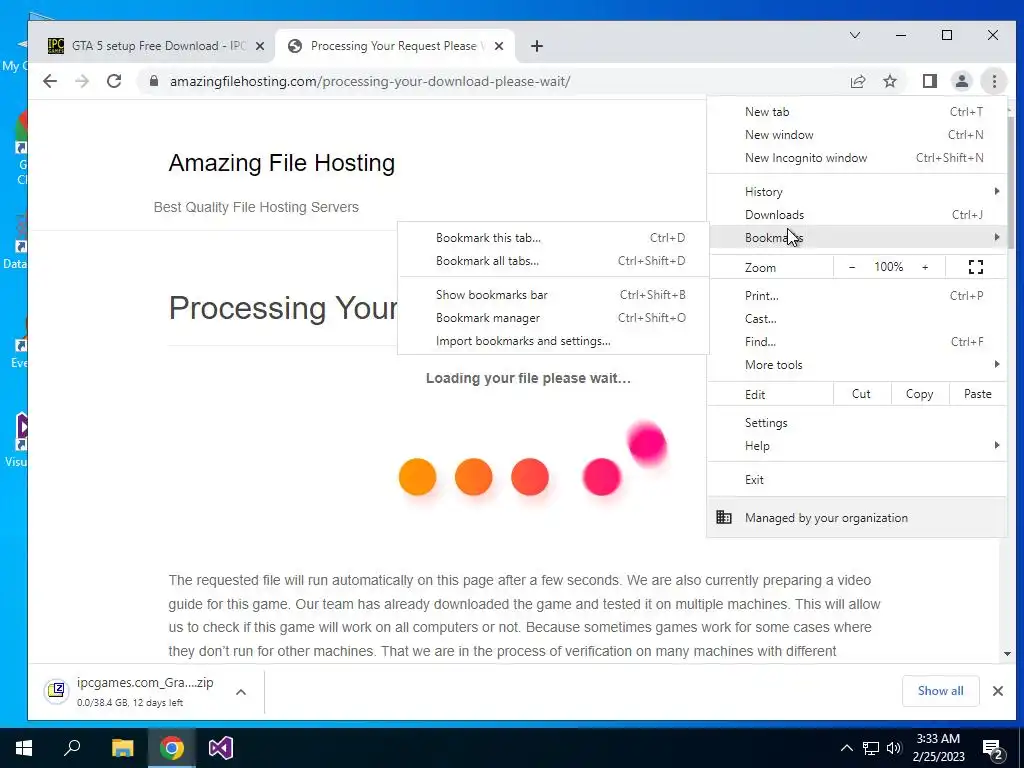Show hidden system tray icons
This screenshot has width=1024, height=768.
tap(846, 748)
